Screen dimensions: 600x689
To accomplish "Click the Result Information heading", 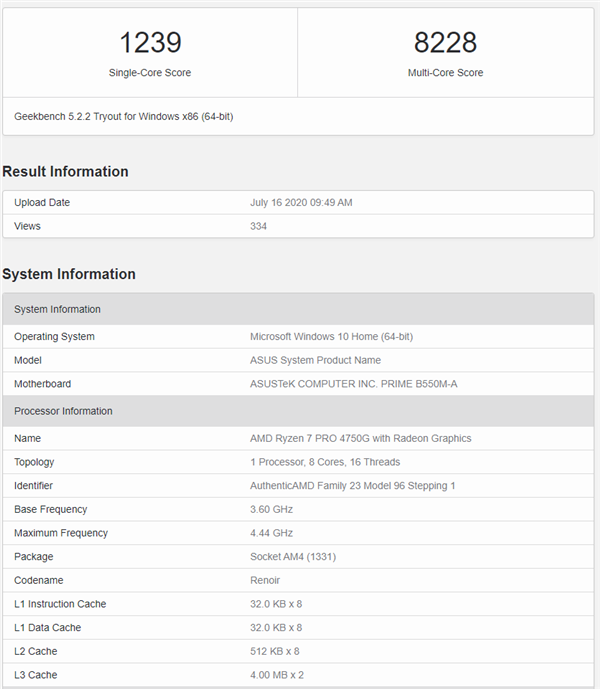I will (65, 172).
